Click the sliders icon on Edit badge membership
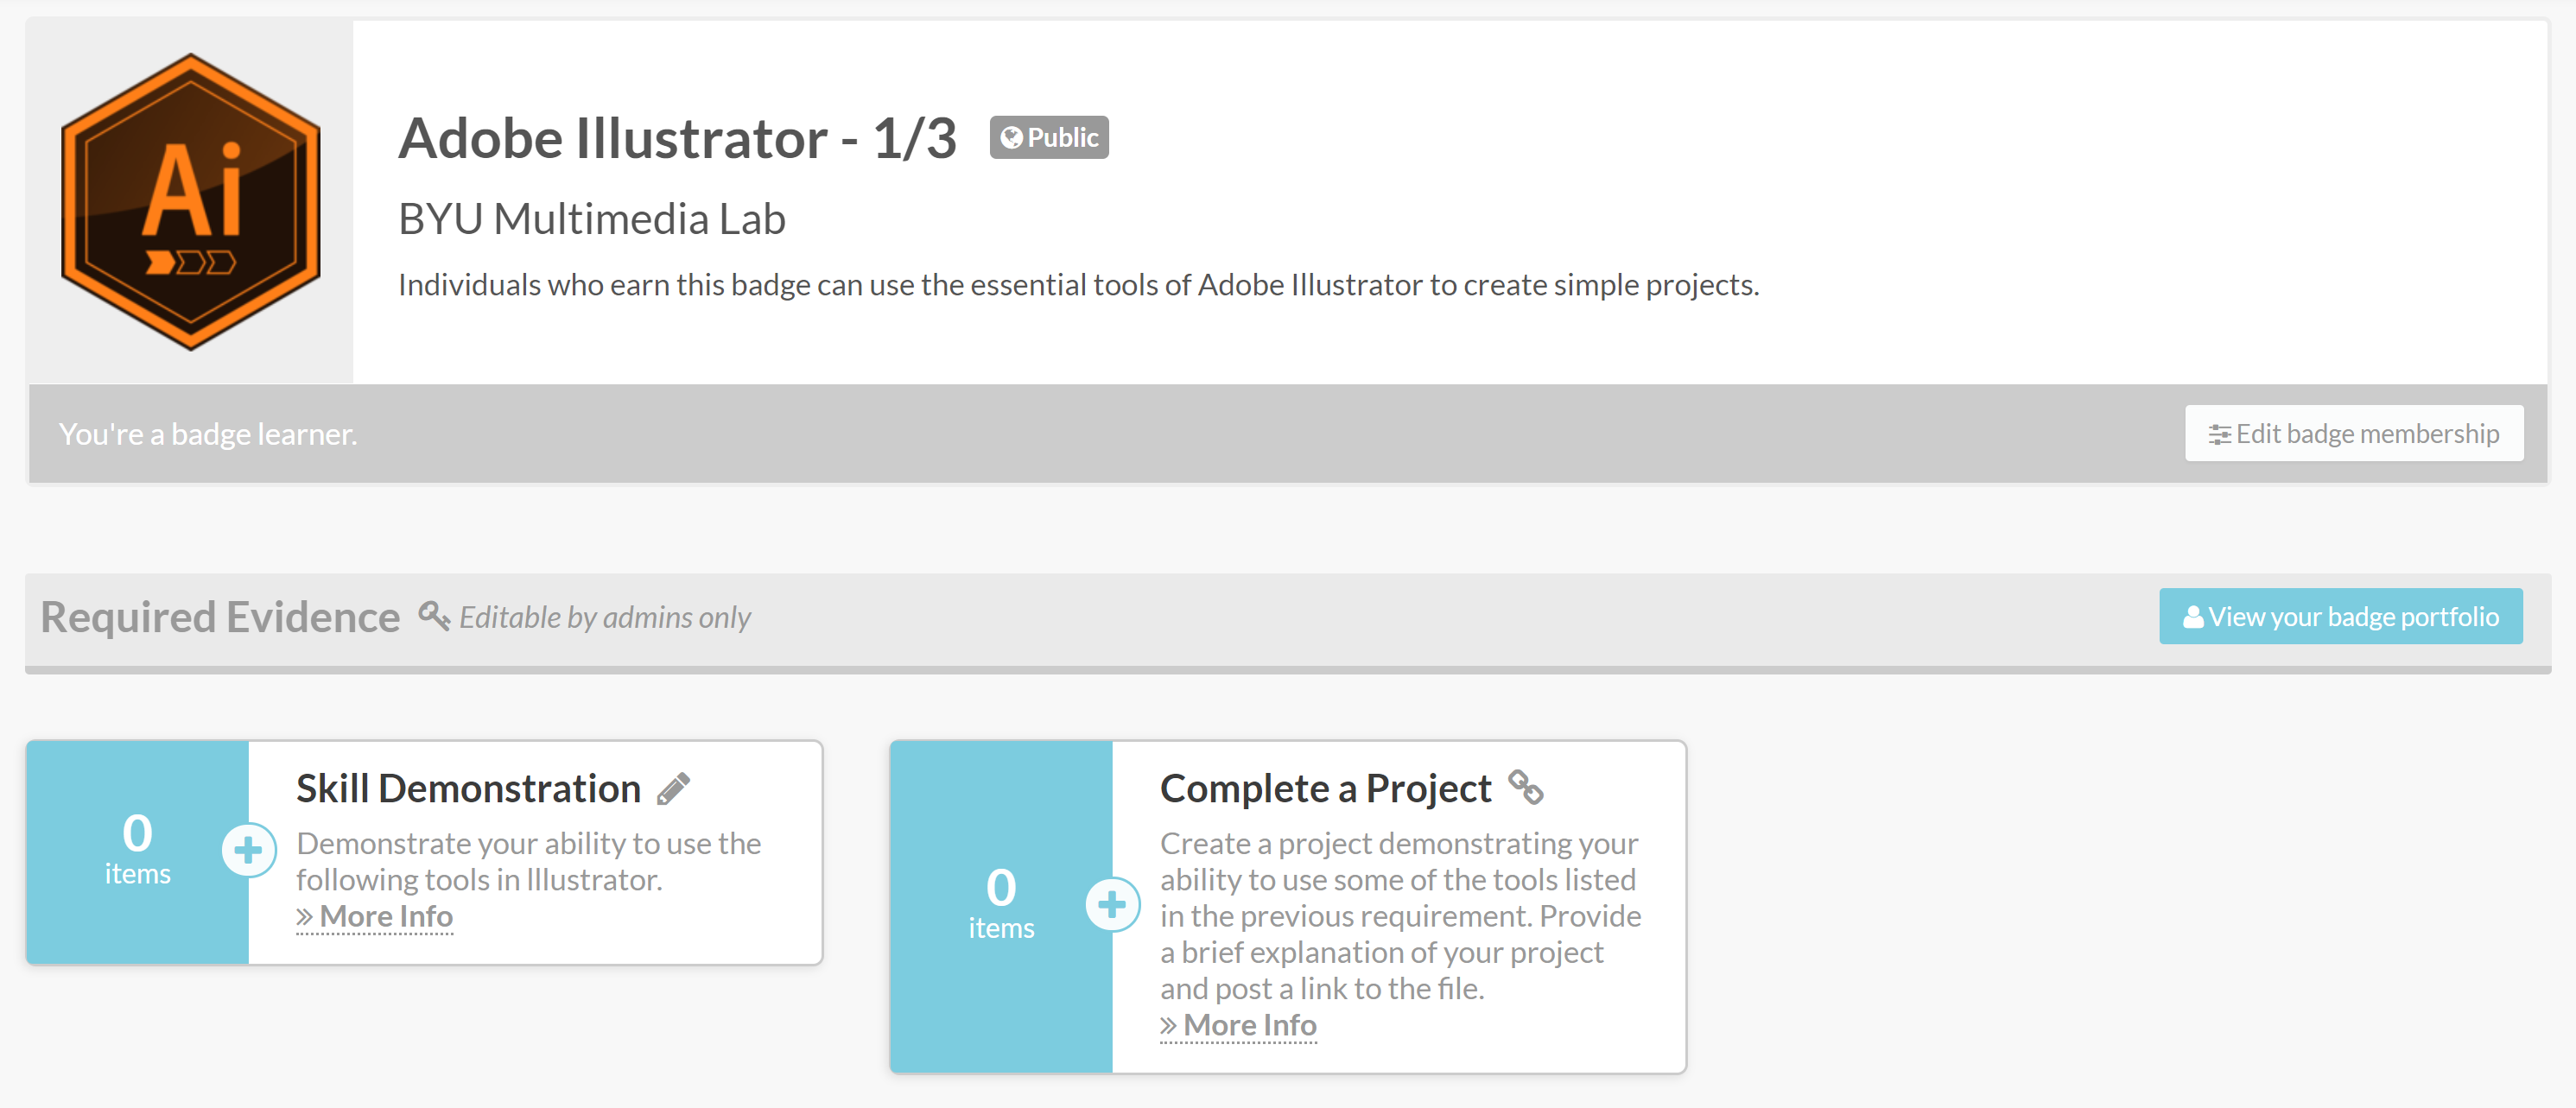 [x=2219, y=434]
